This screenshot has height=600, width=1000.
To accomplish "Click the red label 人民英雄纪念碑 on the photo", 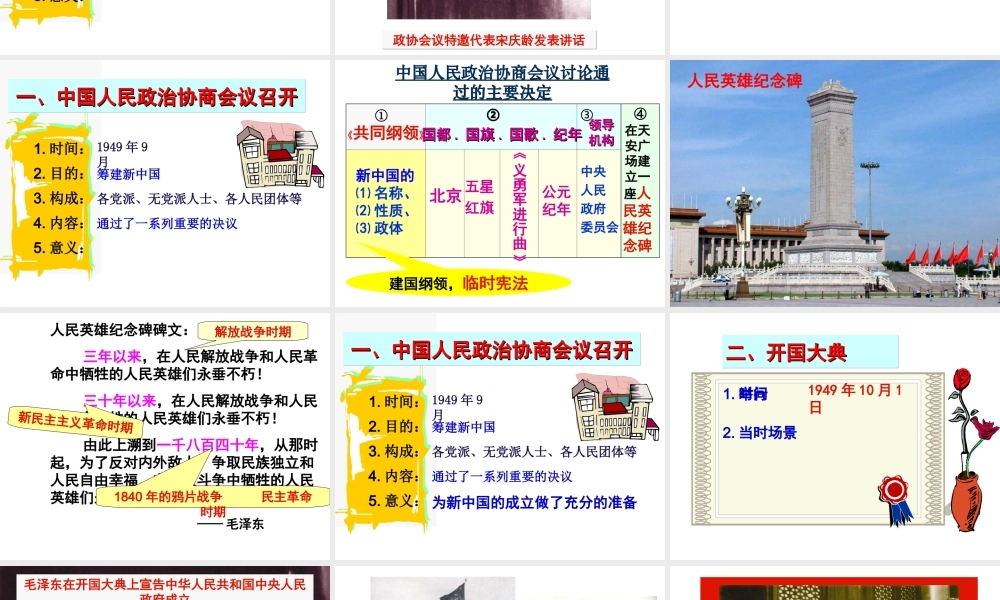I will (x=744, y=80).
